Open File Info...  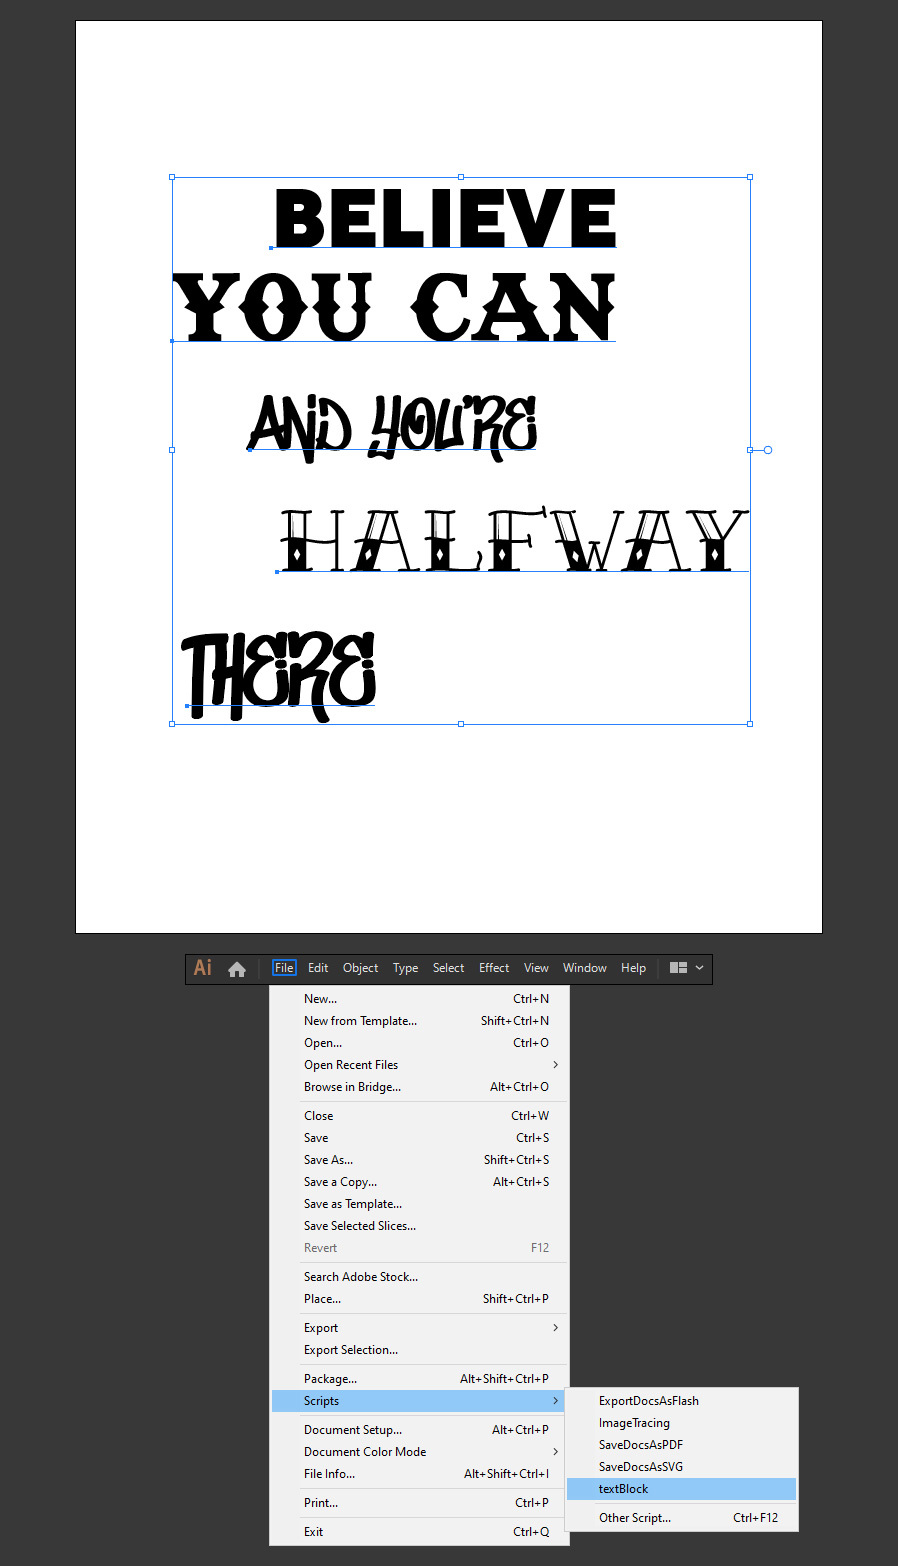coord(419,1474)
